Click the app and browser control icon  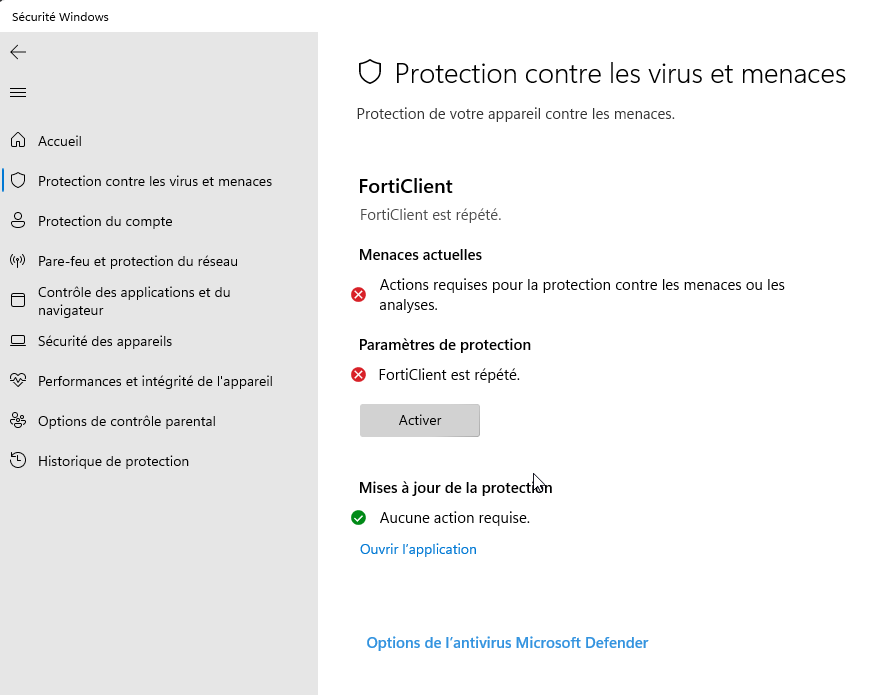click(x=18, y=301)
